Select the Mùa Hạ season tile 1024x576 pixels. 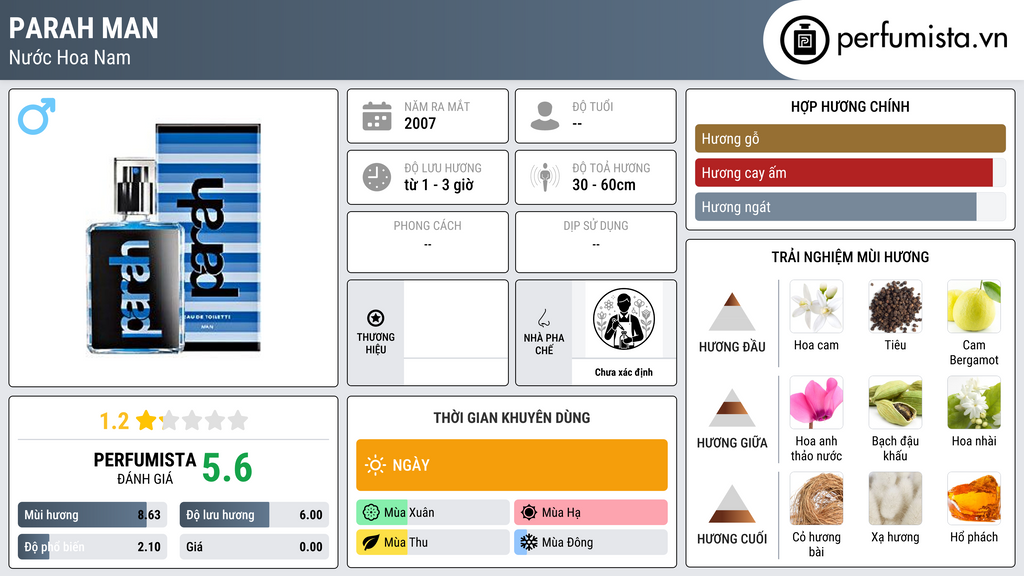click(591, 513)
